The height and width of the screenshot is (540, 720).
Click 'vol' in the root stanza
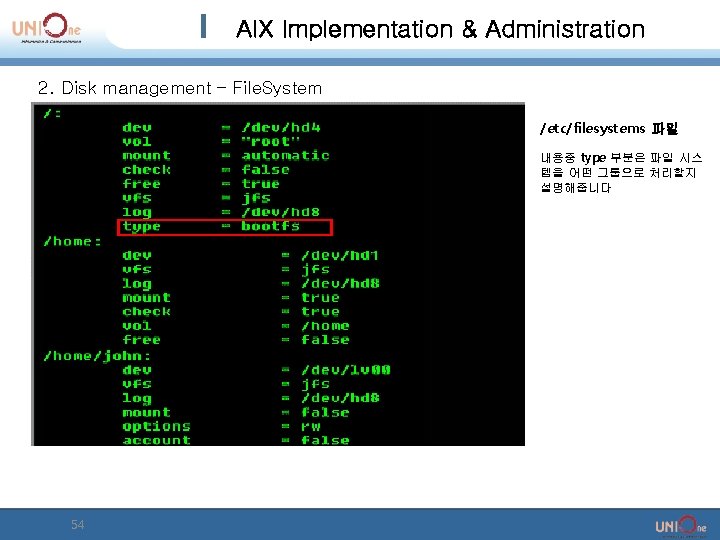pos(137,141)
